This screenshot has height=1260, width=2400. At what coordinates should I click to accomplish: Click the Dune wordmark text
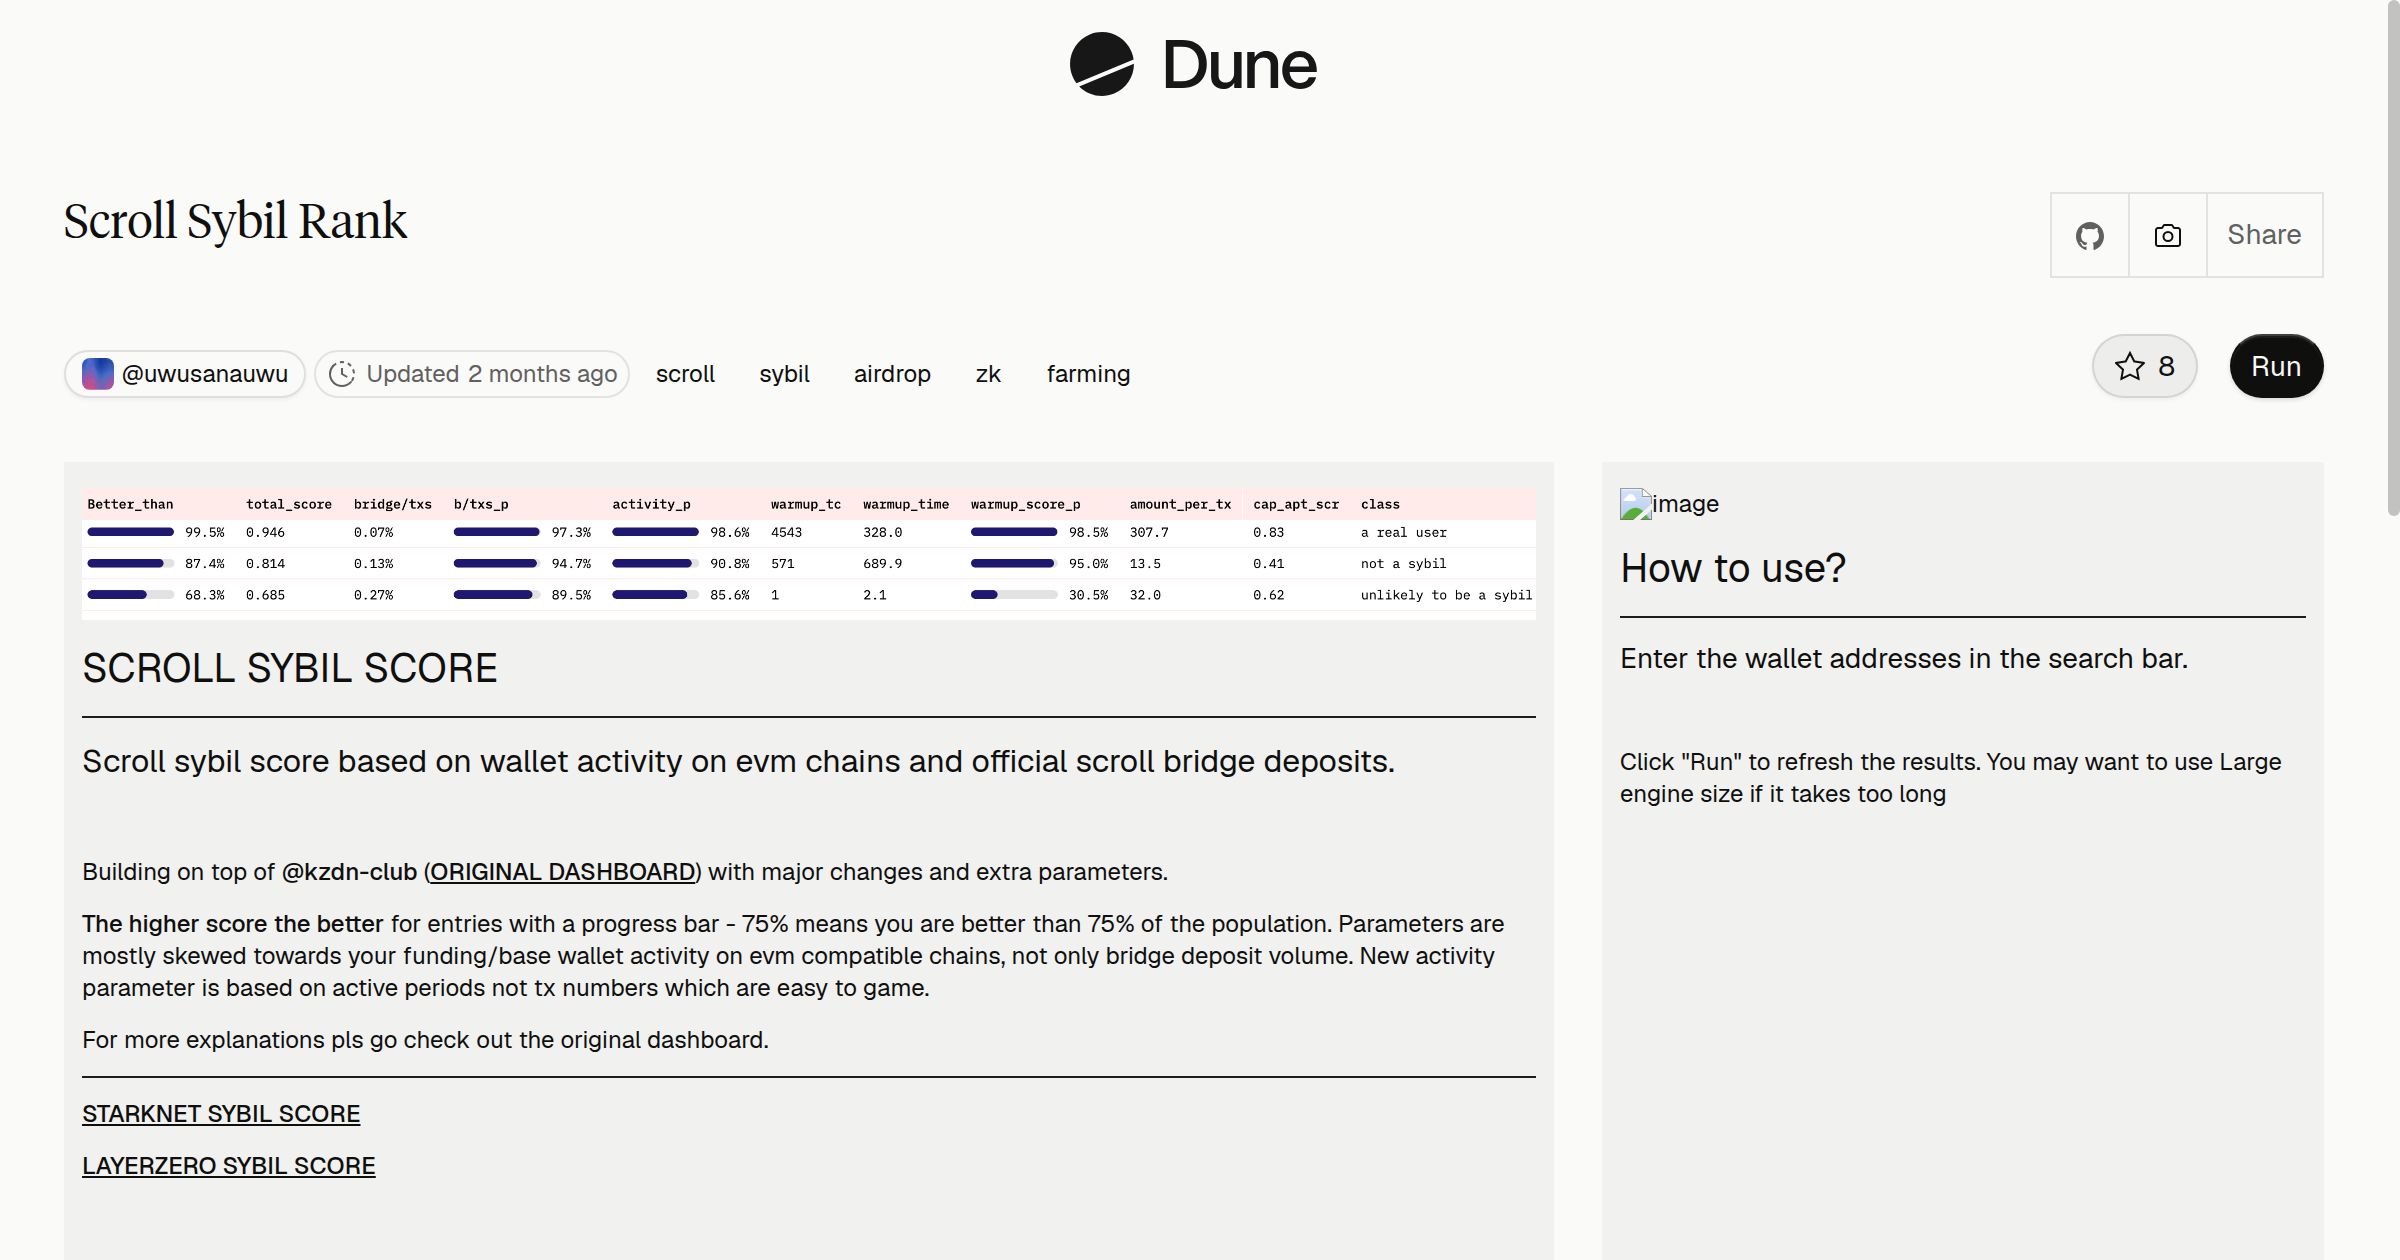tap(1239, 65)
